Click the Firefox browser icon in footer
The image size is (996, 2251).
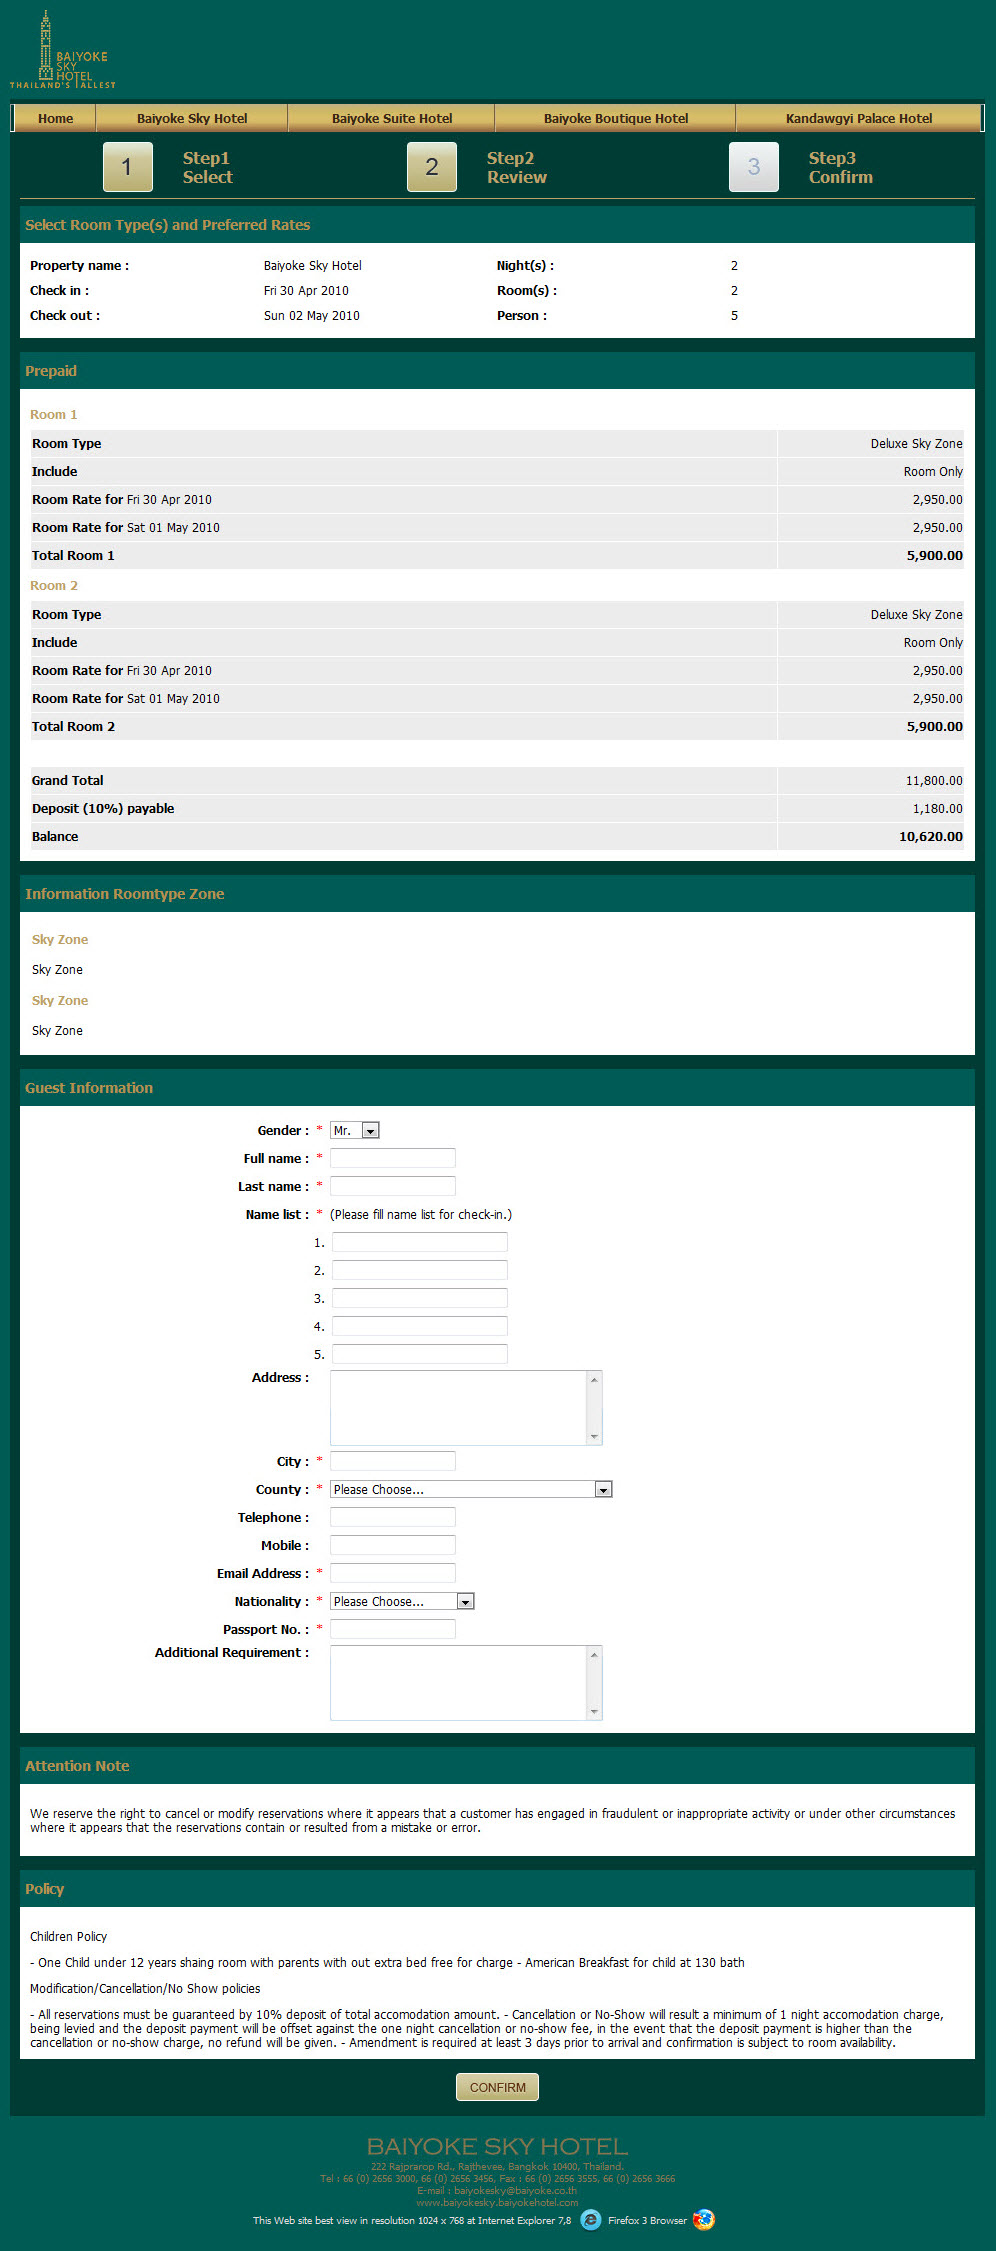tap(704, 2219)
